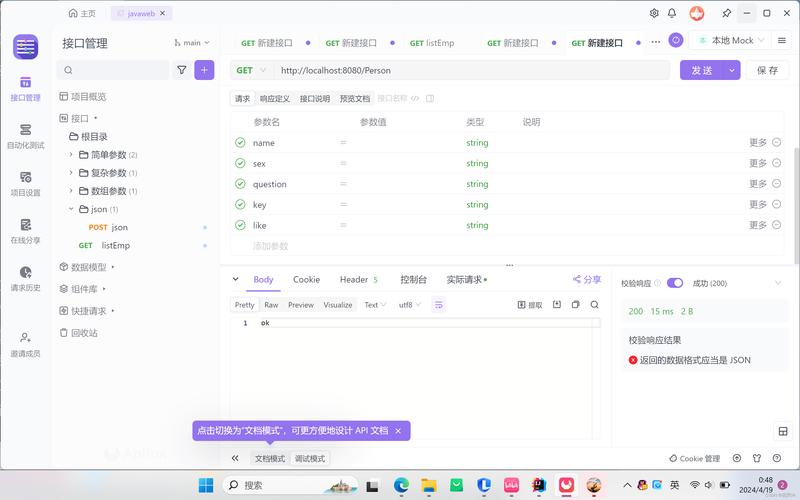Open the 自动化测试 sidebar section
The width and height of the screenshot is (800, 500).
(25, 136)
